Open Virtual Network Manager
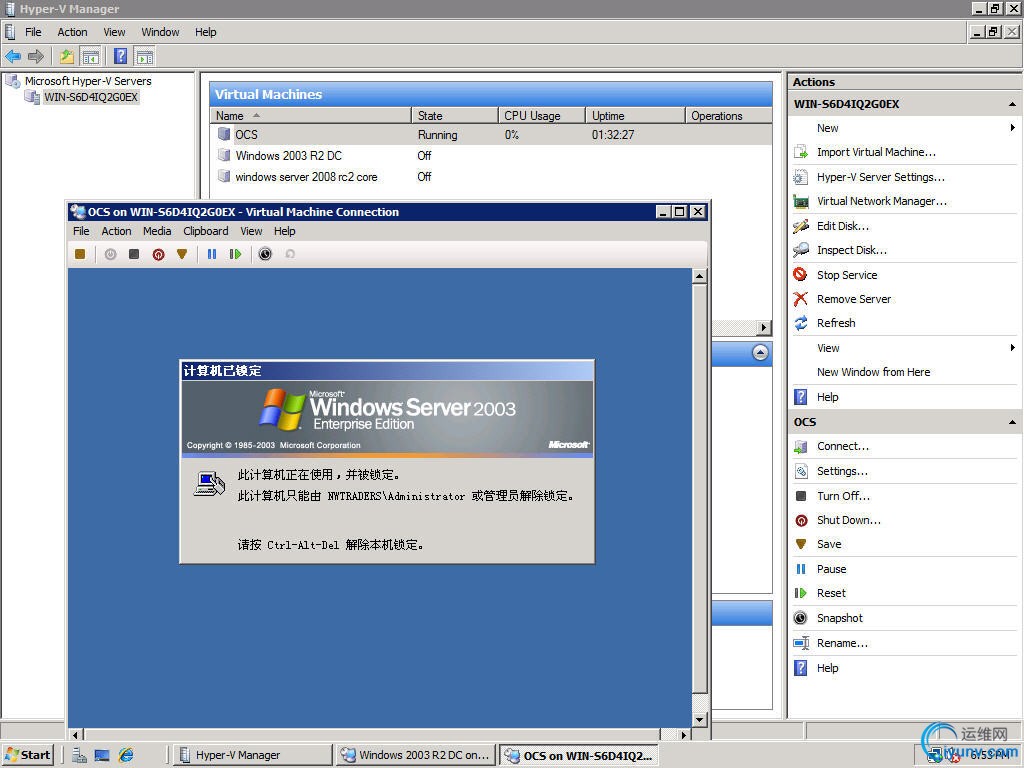Image resolution: width=1024 pixels, height=768 pixels. [882, 201]
